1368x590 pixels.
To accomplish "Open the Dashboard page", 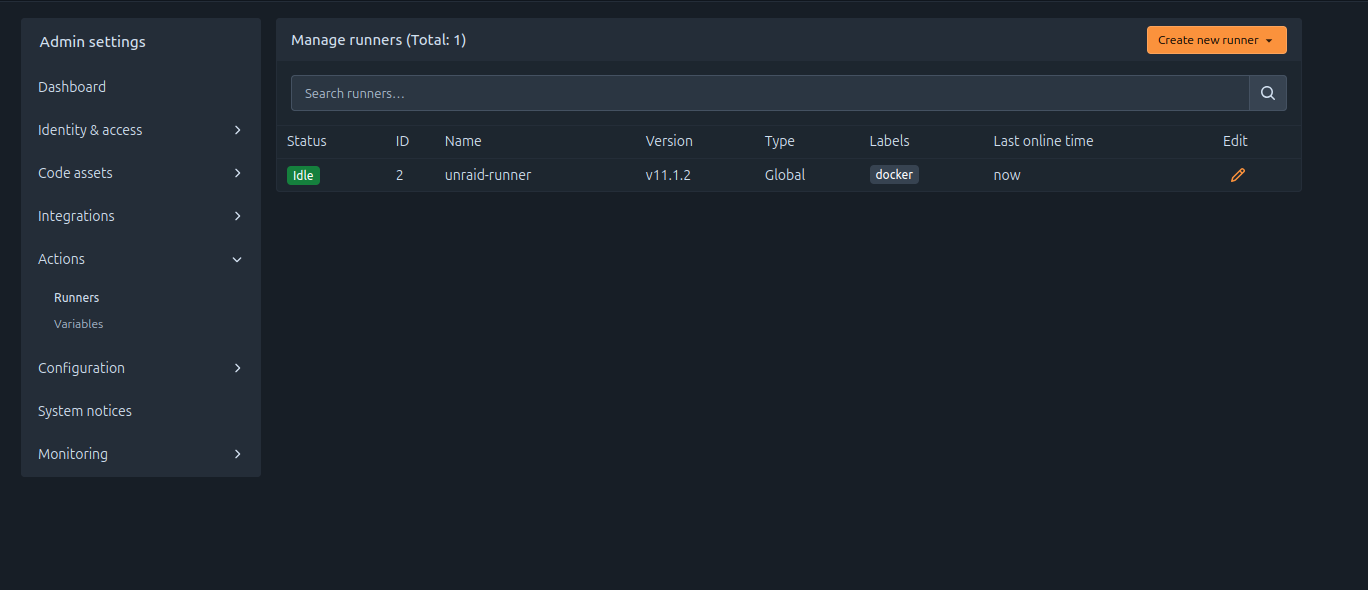I will [72, 87].
